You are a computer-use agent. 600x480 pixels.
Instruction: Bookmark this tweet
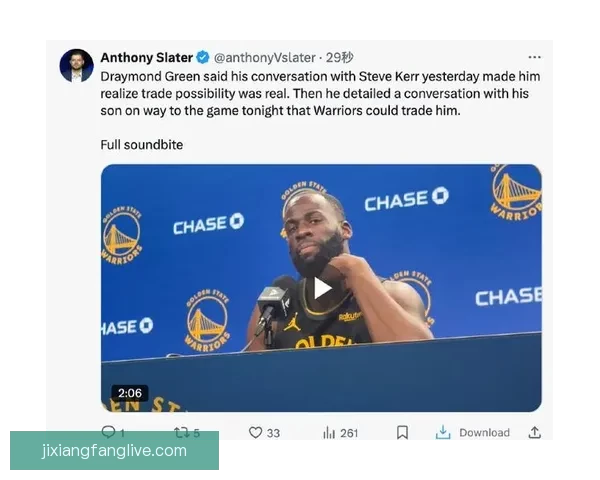(x=402, y=433)
